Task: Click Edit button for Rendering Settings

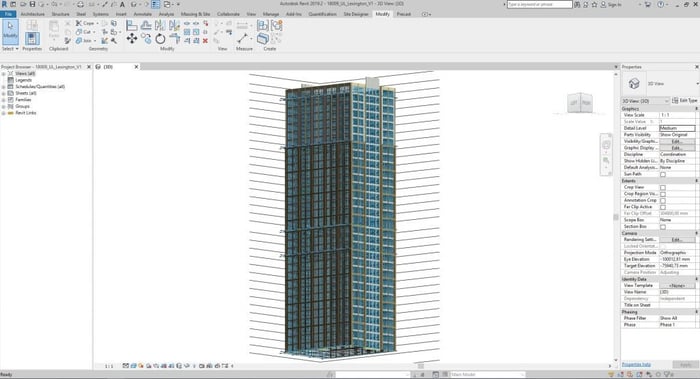Action: pos(677,240)
